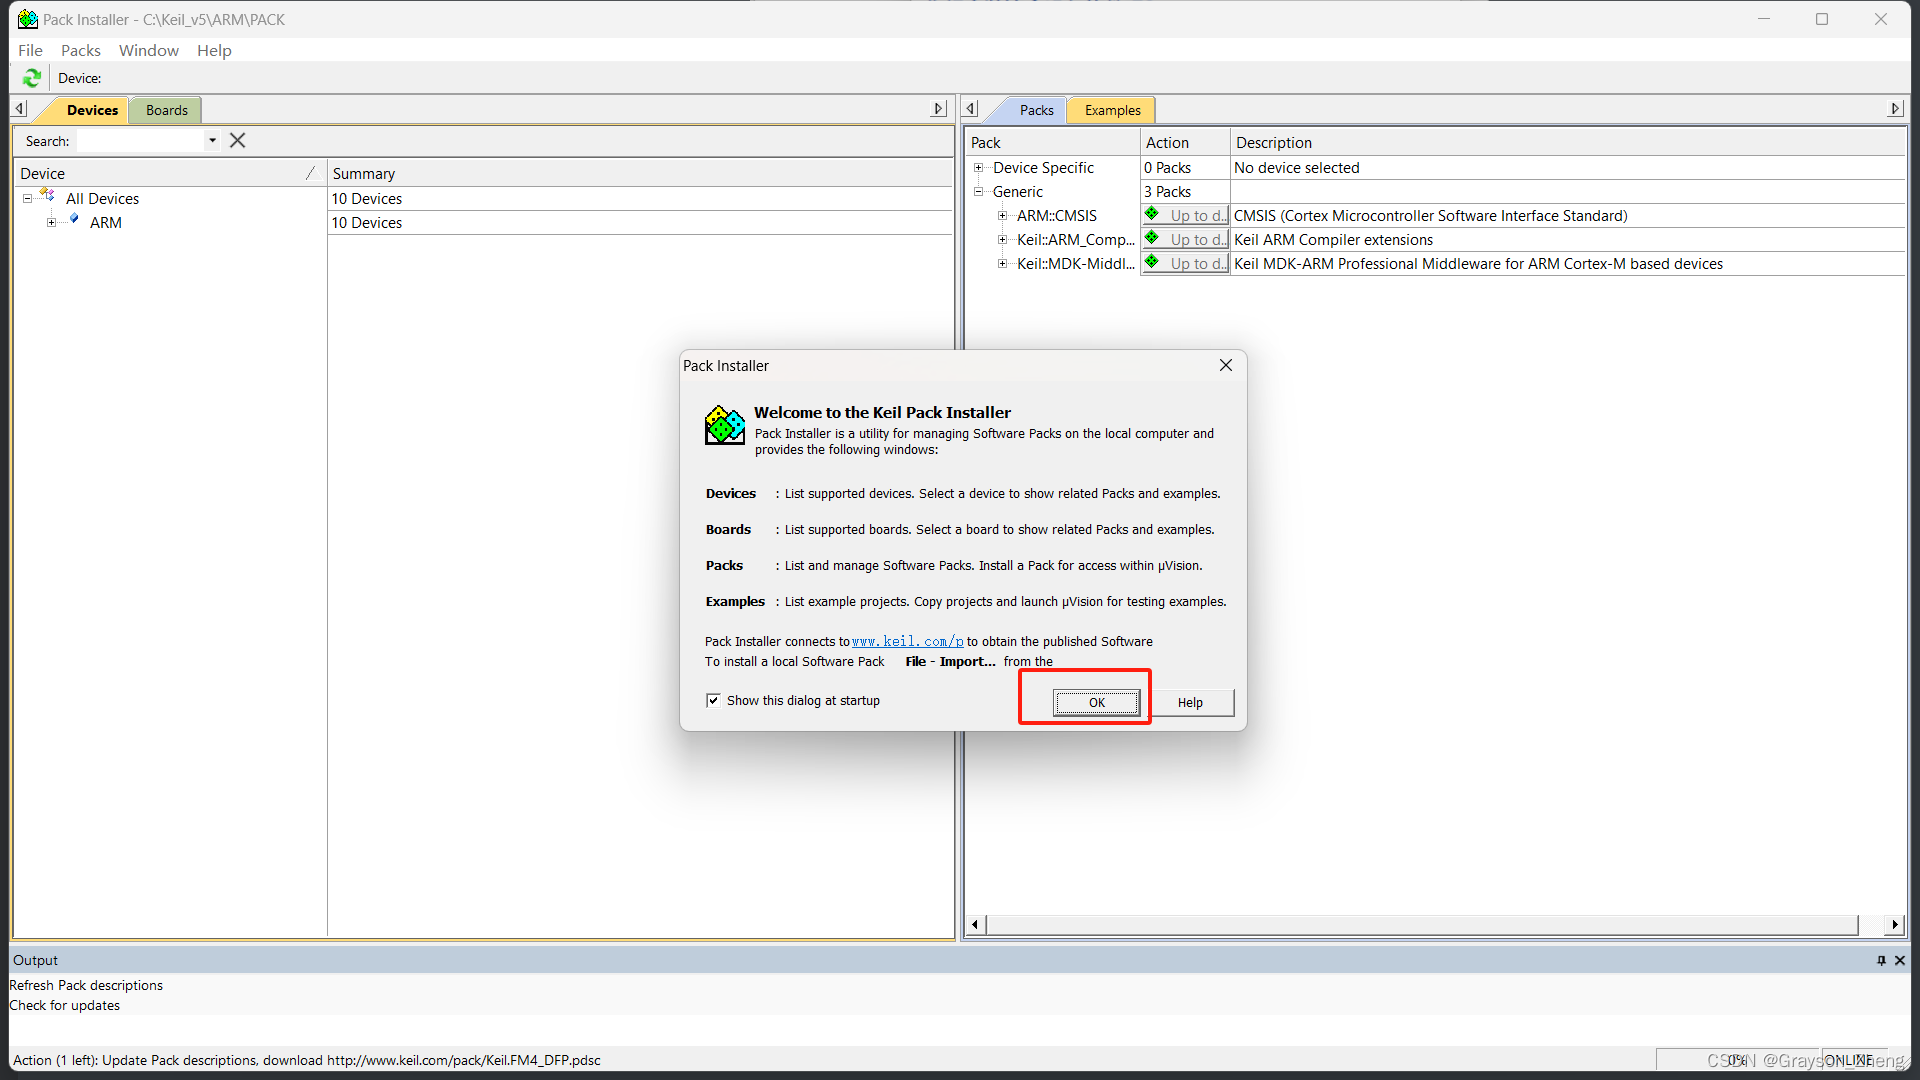Image resolution: width=1920 pixels, height=1080 pixels.
Task: Click green diamond icon for ARM::CMSIS
Action: [x=1152, y=214]
